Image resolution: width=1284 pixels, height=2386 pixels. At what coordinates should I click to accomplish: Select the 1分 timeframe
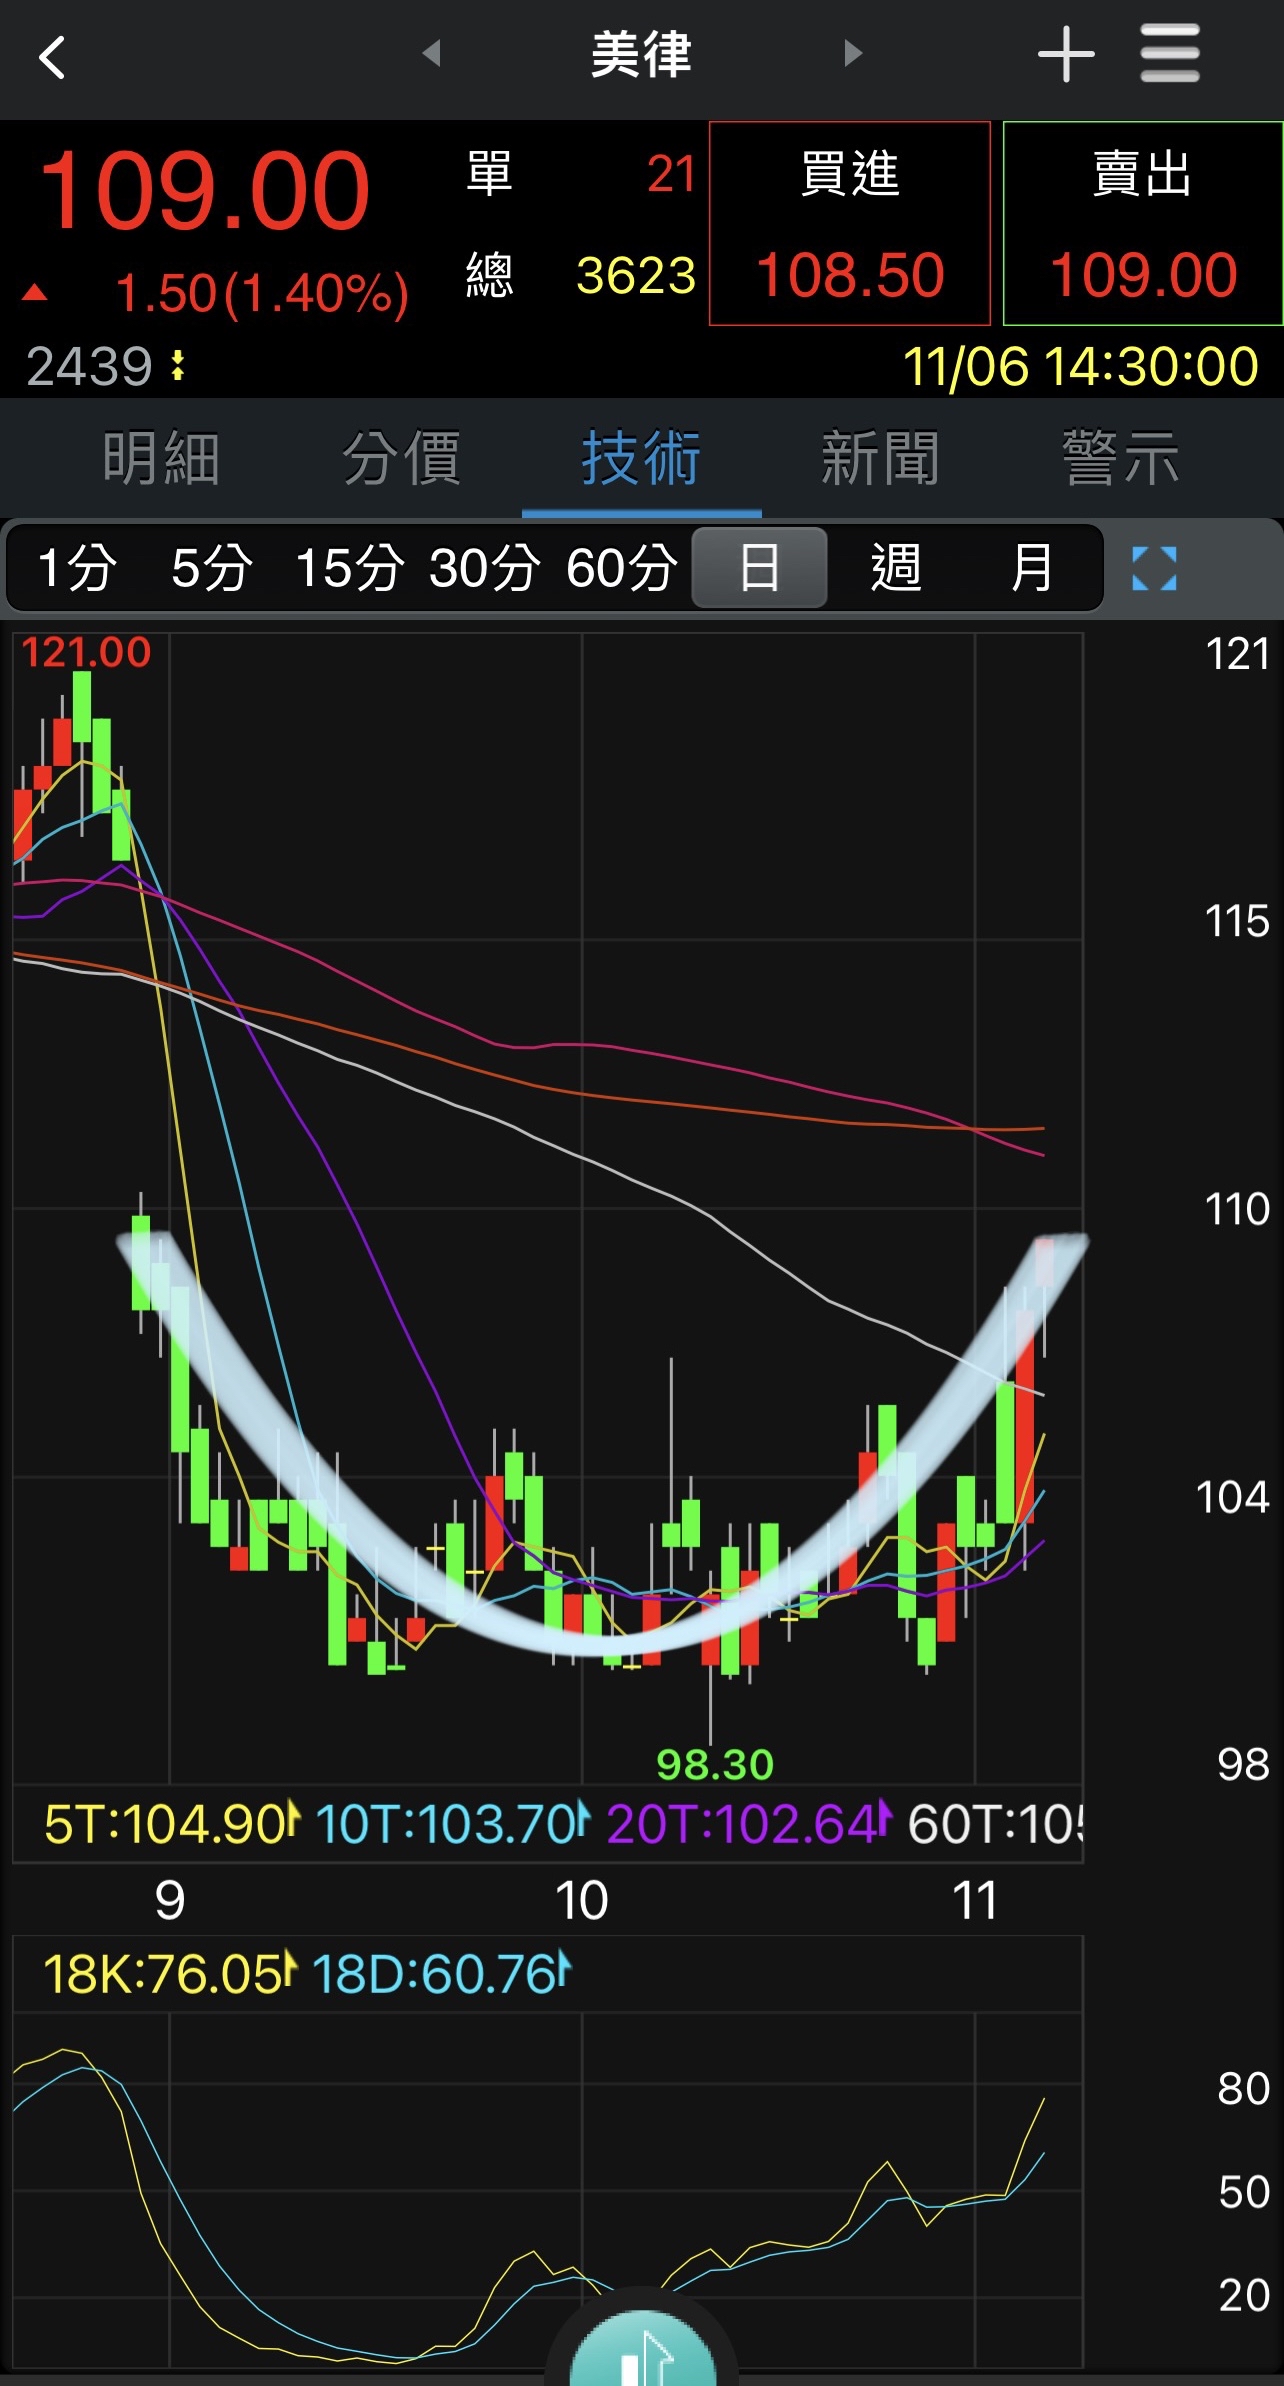click(76, 568)
